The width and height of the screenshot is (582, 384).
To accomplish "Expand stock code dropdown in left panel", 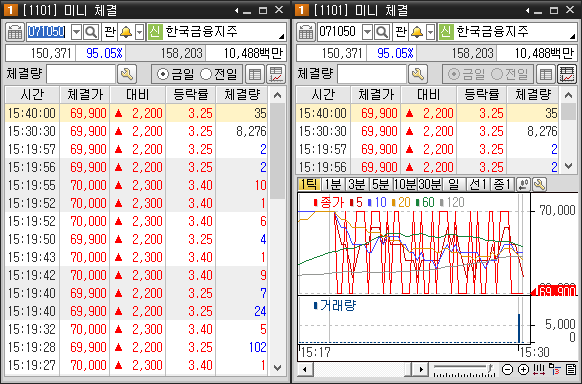I will [76, 32].
